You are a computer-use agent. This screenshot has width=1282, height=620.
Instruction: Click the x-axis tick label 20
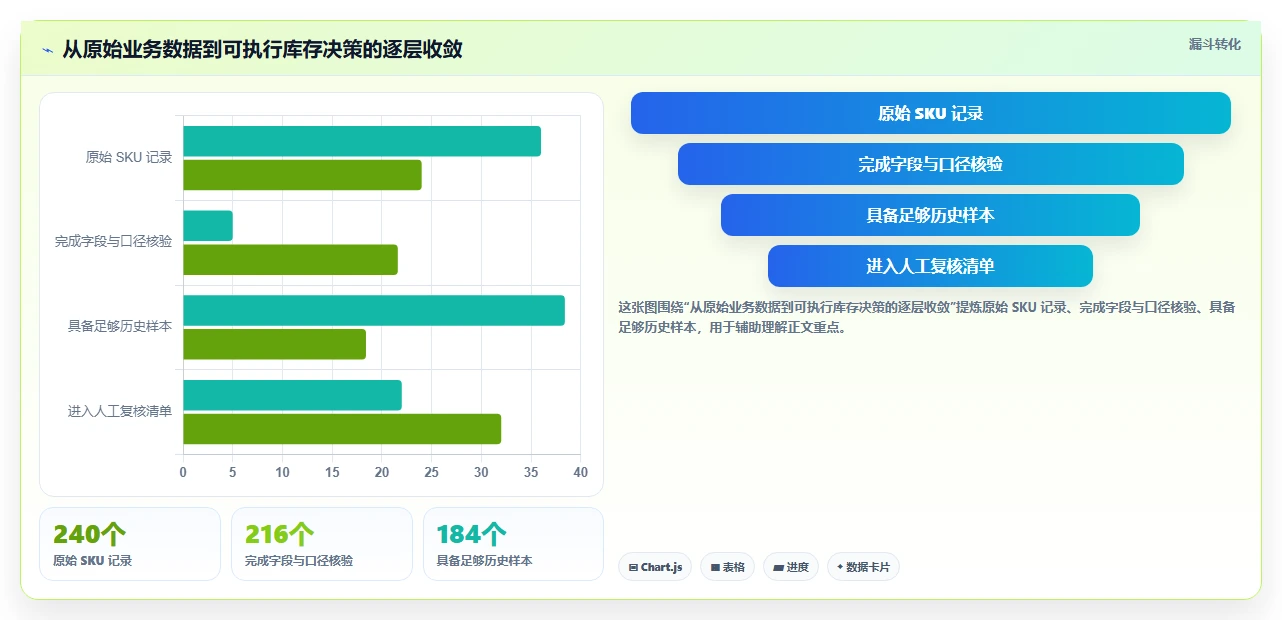click(382, 472)
